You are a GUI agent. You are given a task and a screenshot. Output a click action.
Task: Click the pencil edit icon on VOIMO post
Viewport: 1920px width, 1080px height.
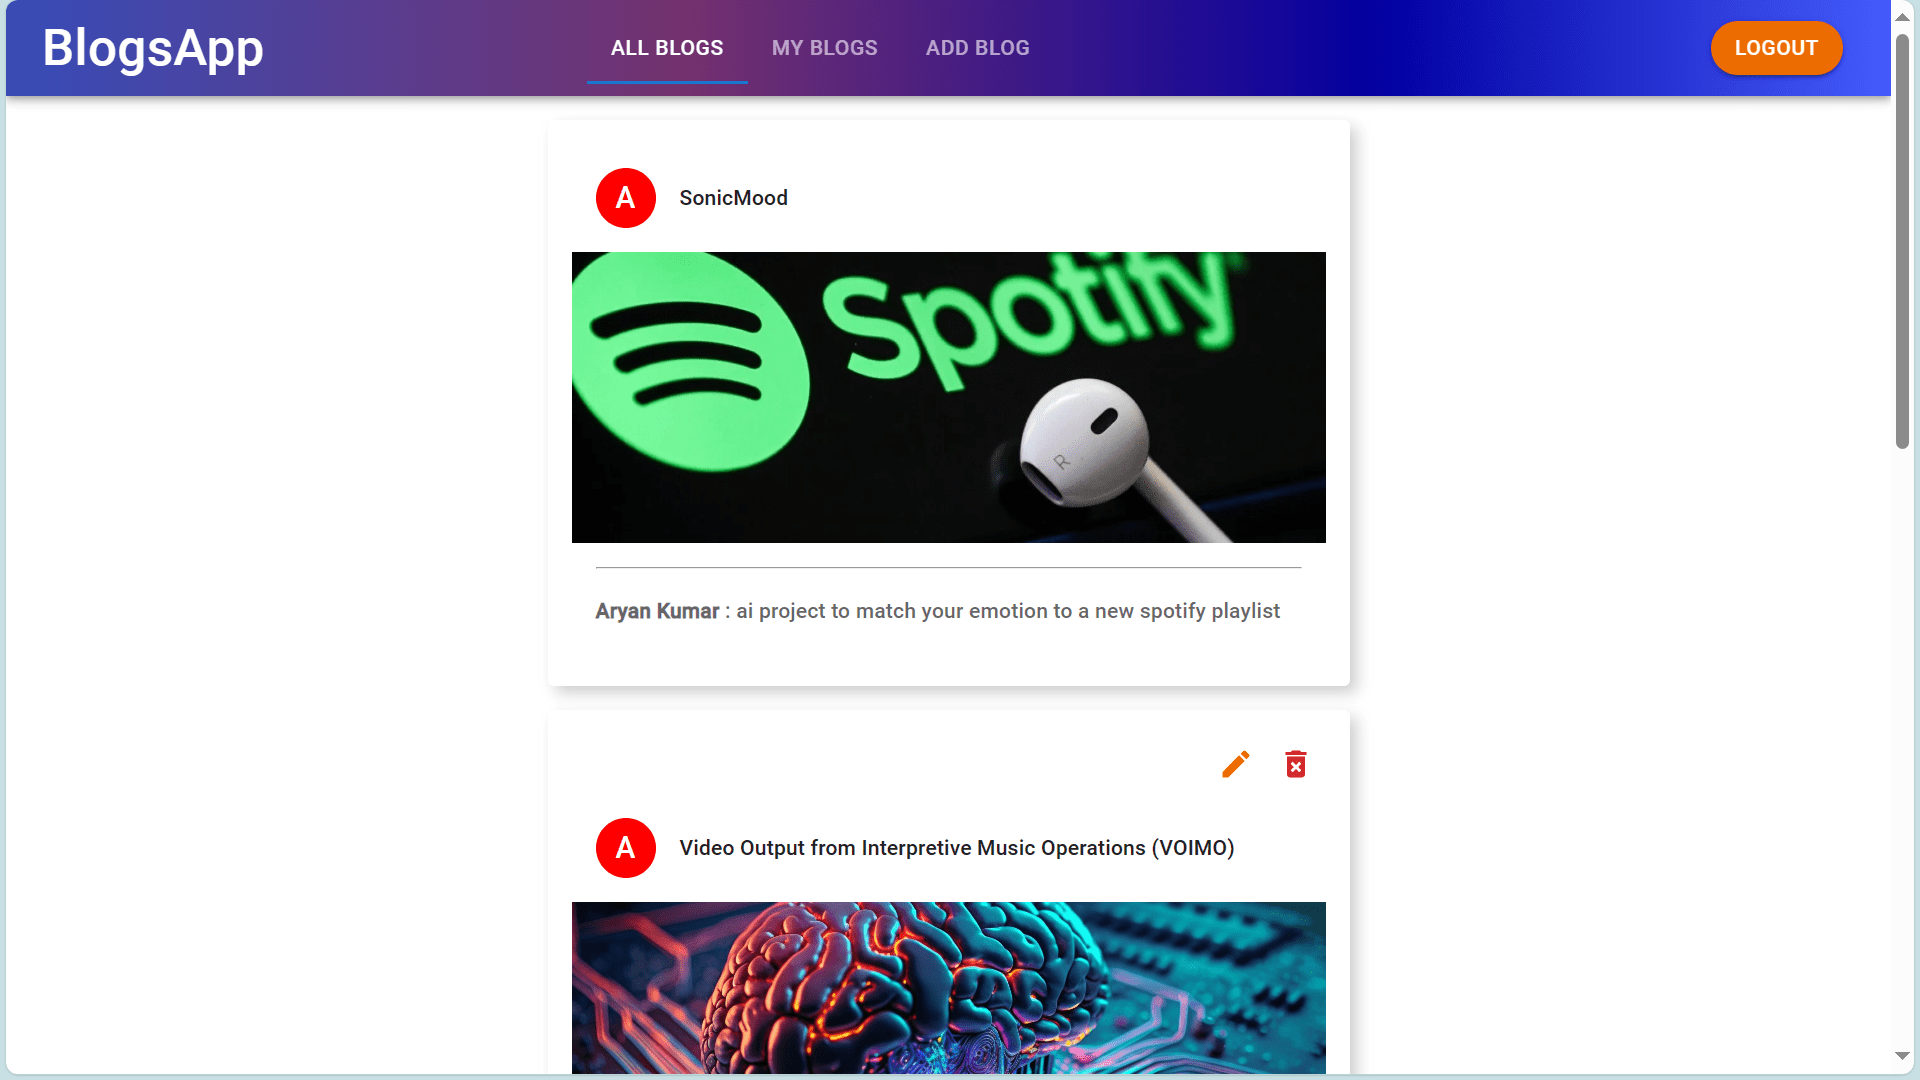click(x=1236, y=765)
